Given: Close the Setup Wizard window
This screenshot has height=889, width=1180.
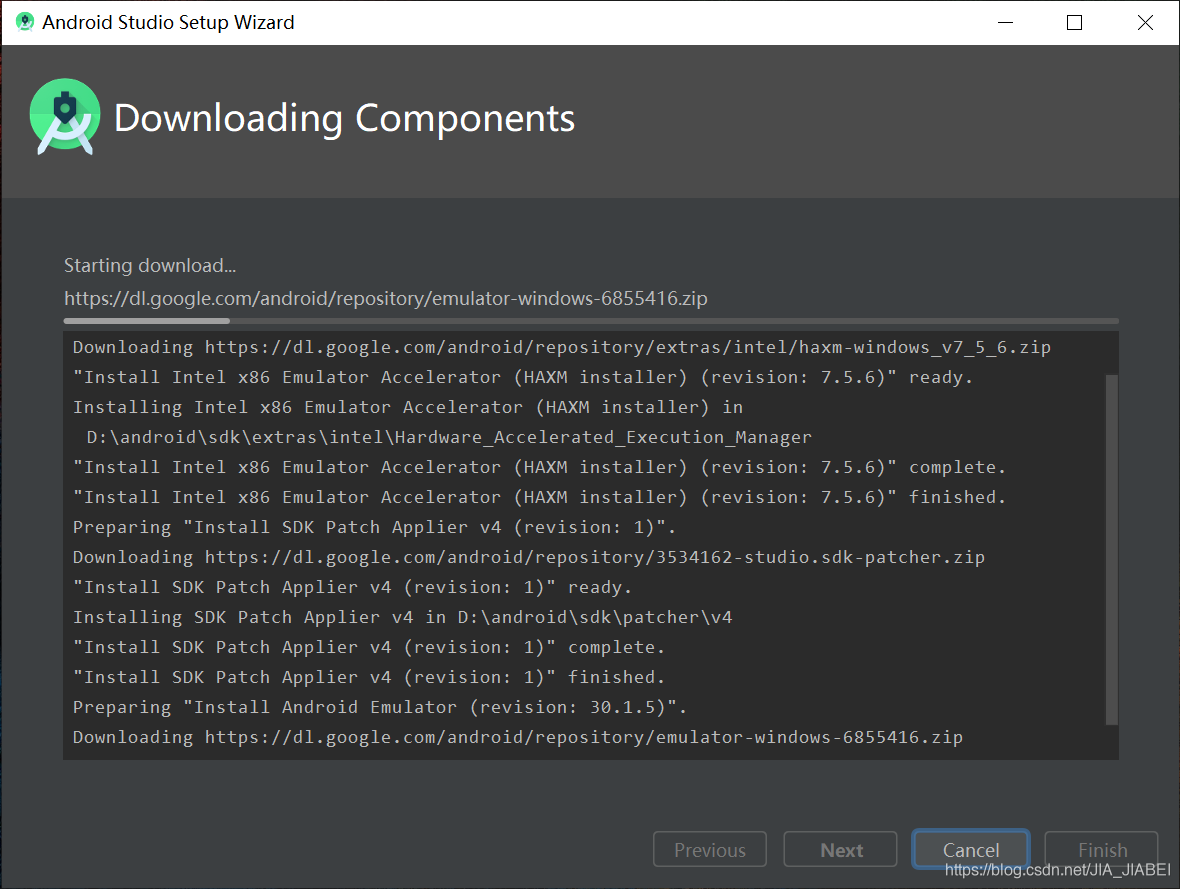Looking at the screenshot, I should 1145,23.
